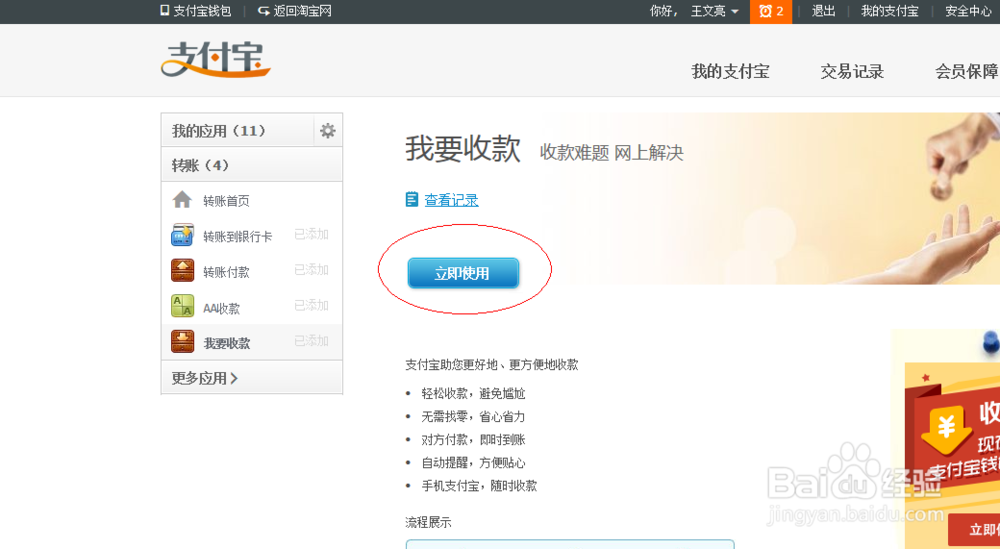This screenshot has height=549, width=1000.
Task: Click text 无需找零，省心省力
Action: [473, 416]
